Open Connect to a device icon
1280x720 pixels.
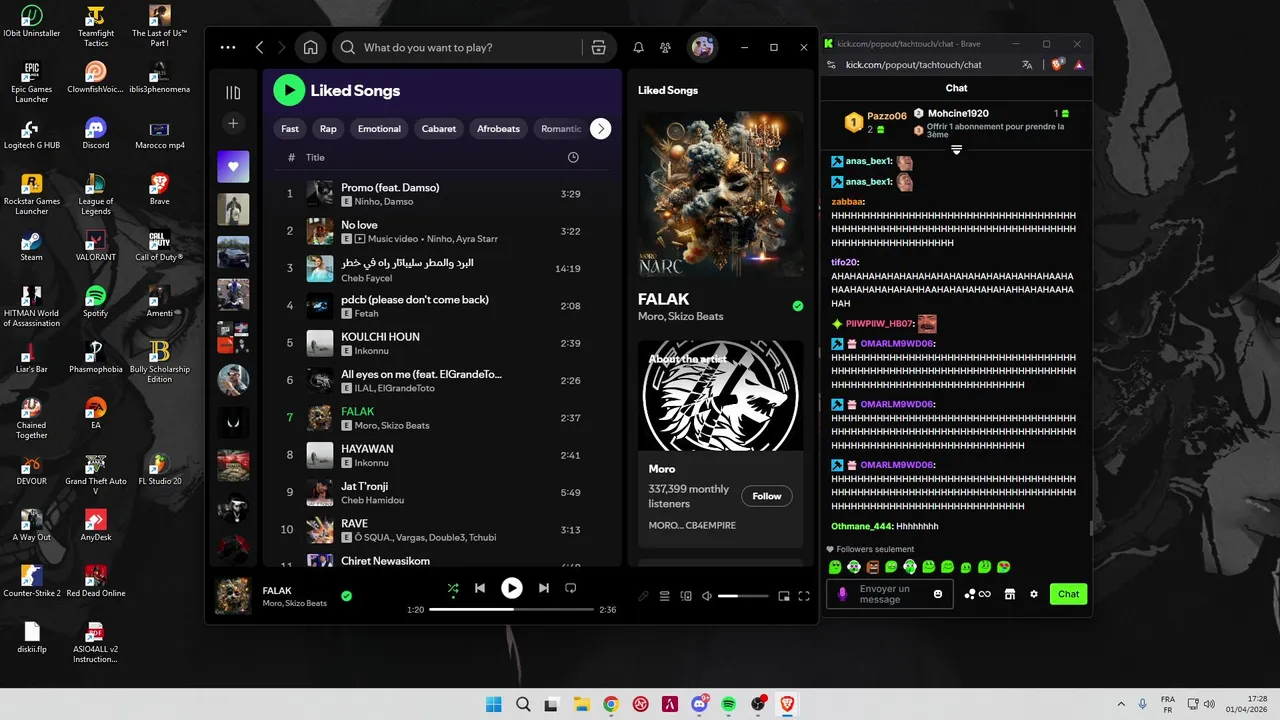point(686,596)
